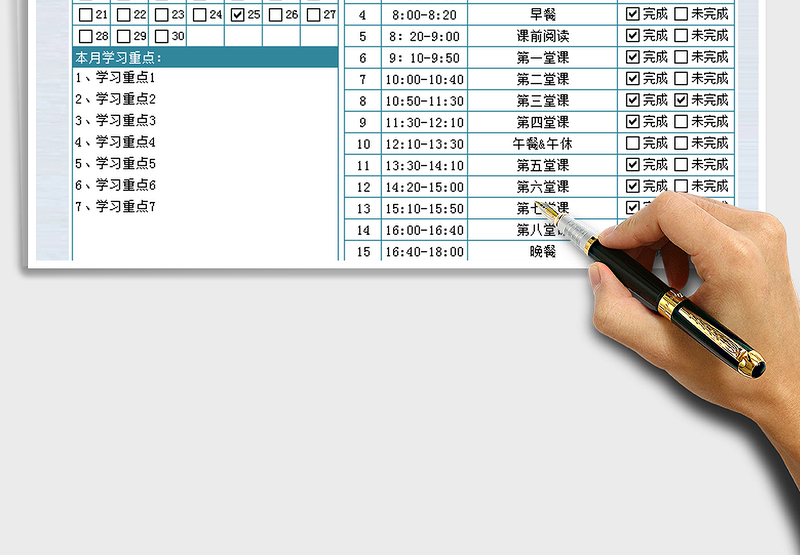
Task: Click row number 10 cell
Action: pos(363,144)
